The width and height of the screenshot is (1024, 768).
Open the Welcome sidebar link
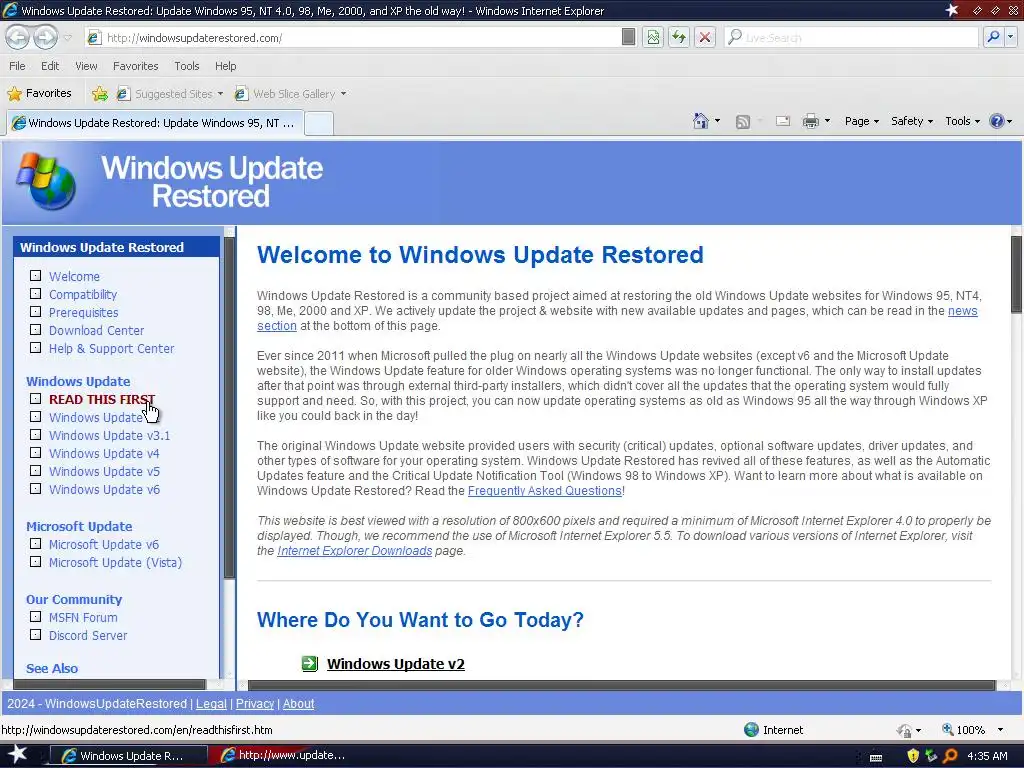[74, 276]
